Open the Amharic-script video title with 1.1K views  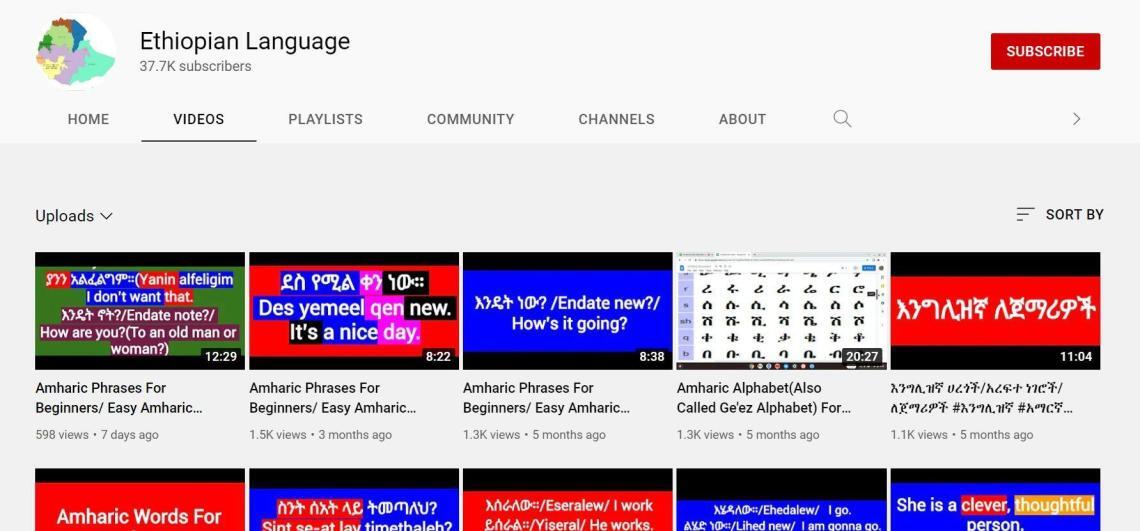point(982,398)
